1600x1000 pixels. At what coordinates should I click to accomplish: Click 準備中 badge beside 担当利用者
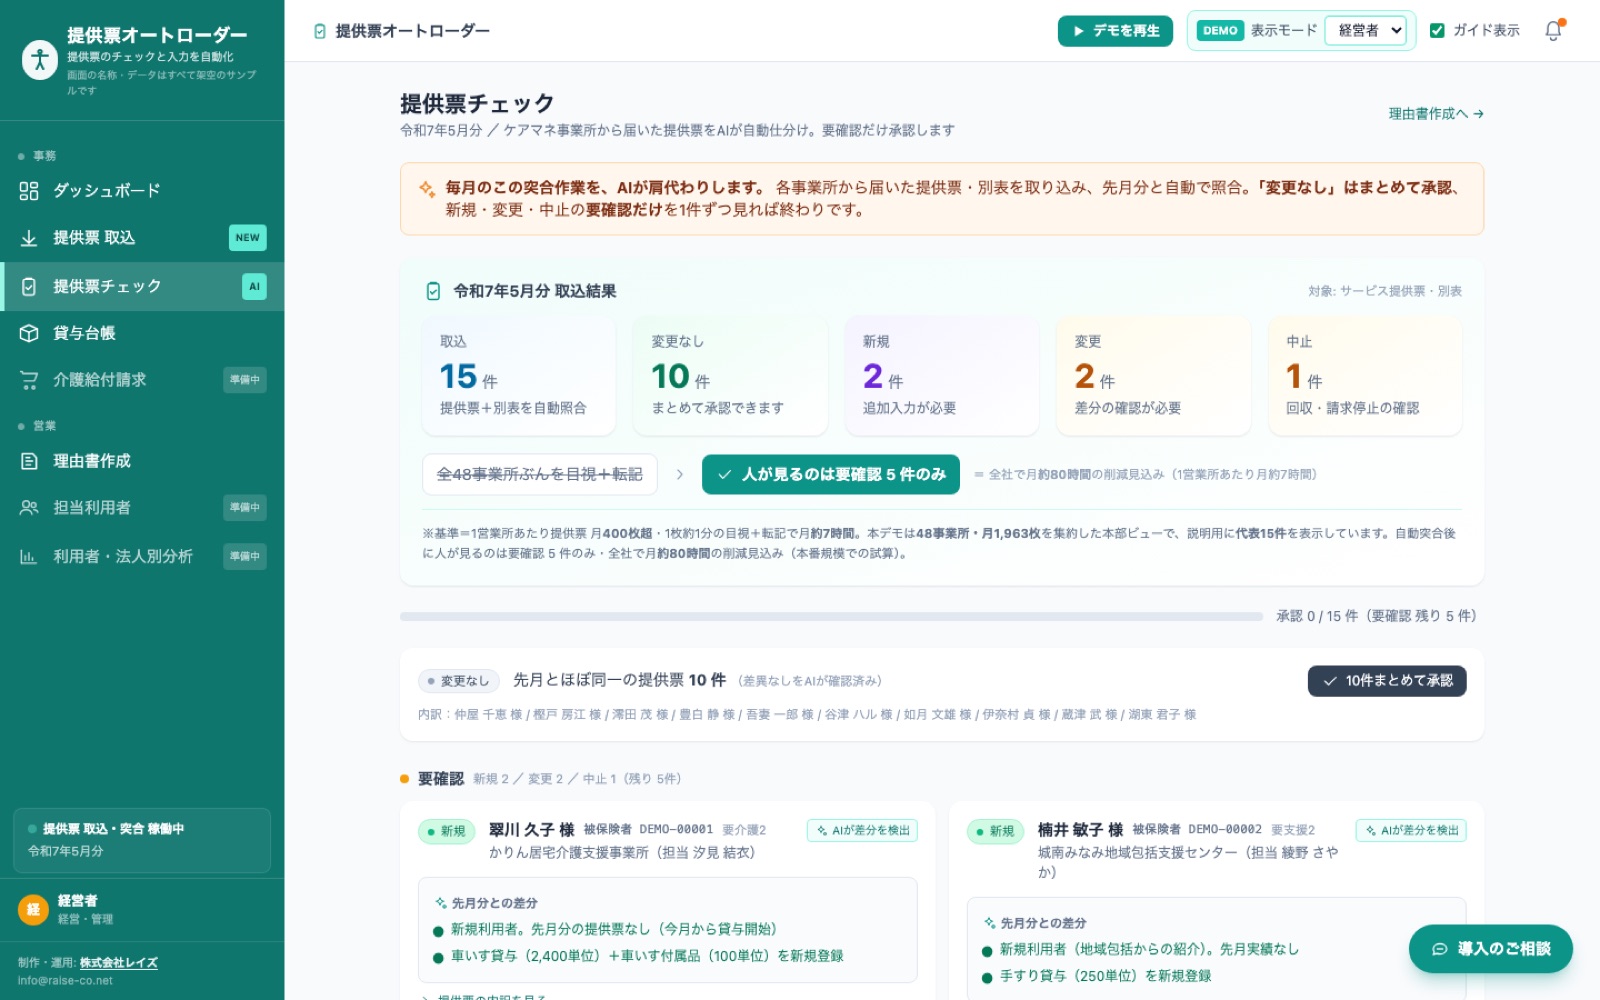point(245,508)
